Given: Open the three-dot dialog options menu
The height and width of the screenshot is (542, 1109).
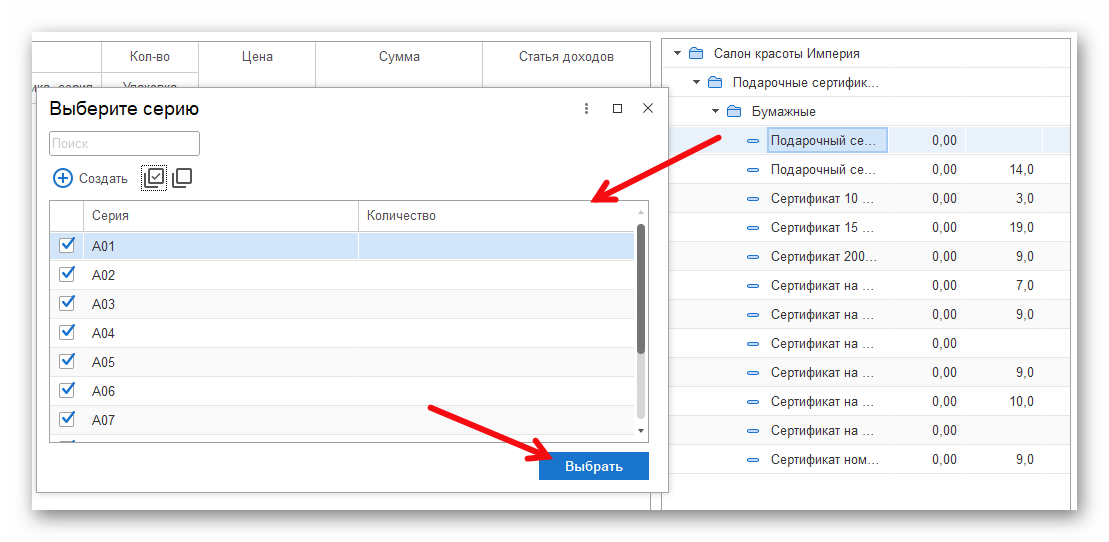Looking at the screenshot, I should coord(587,109).
